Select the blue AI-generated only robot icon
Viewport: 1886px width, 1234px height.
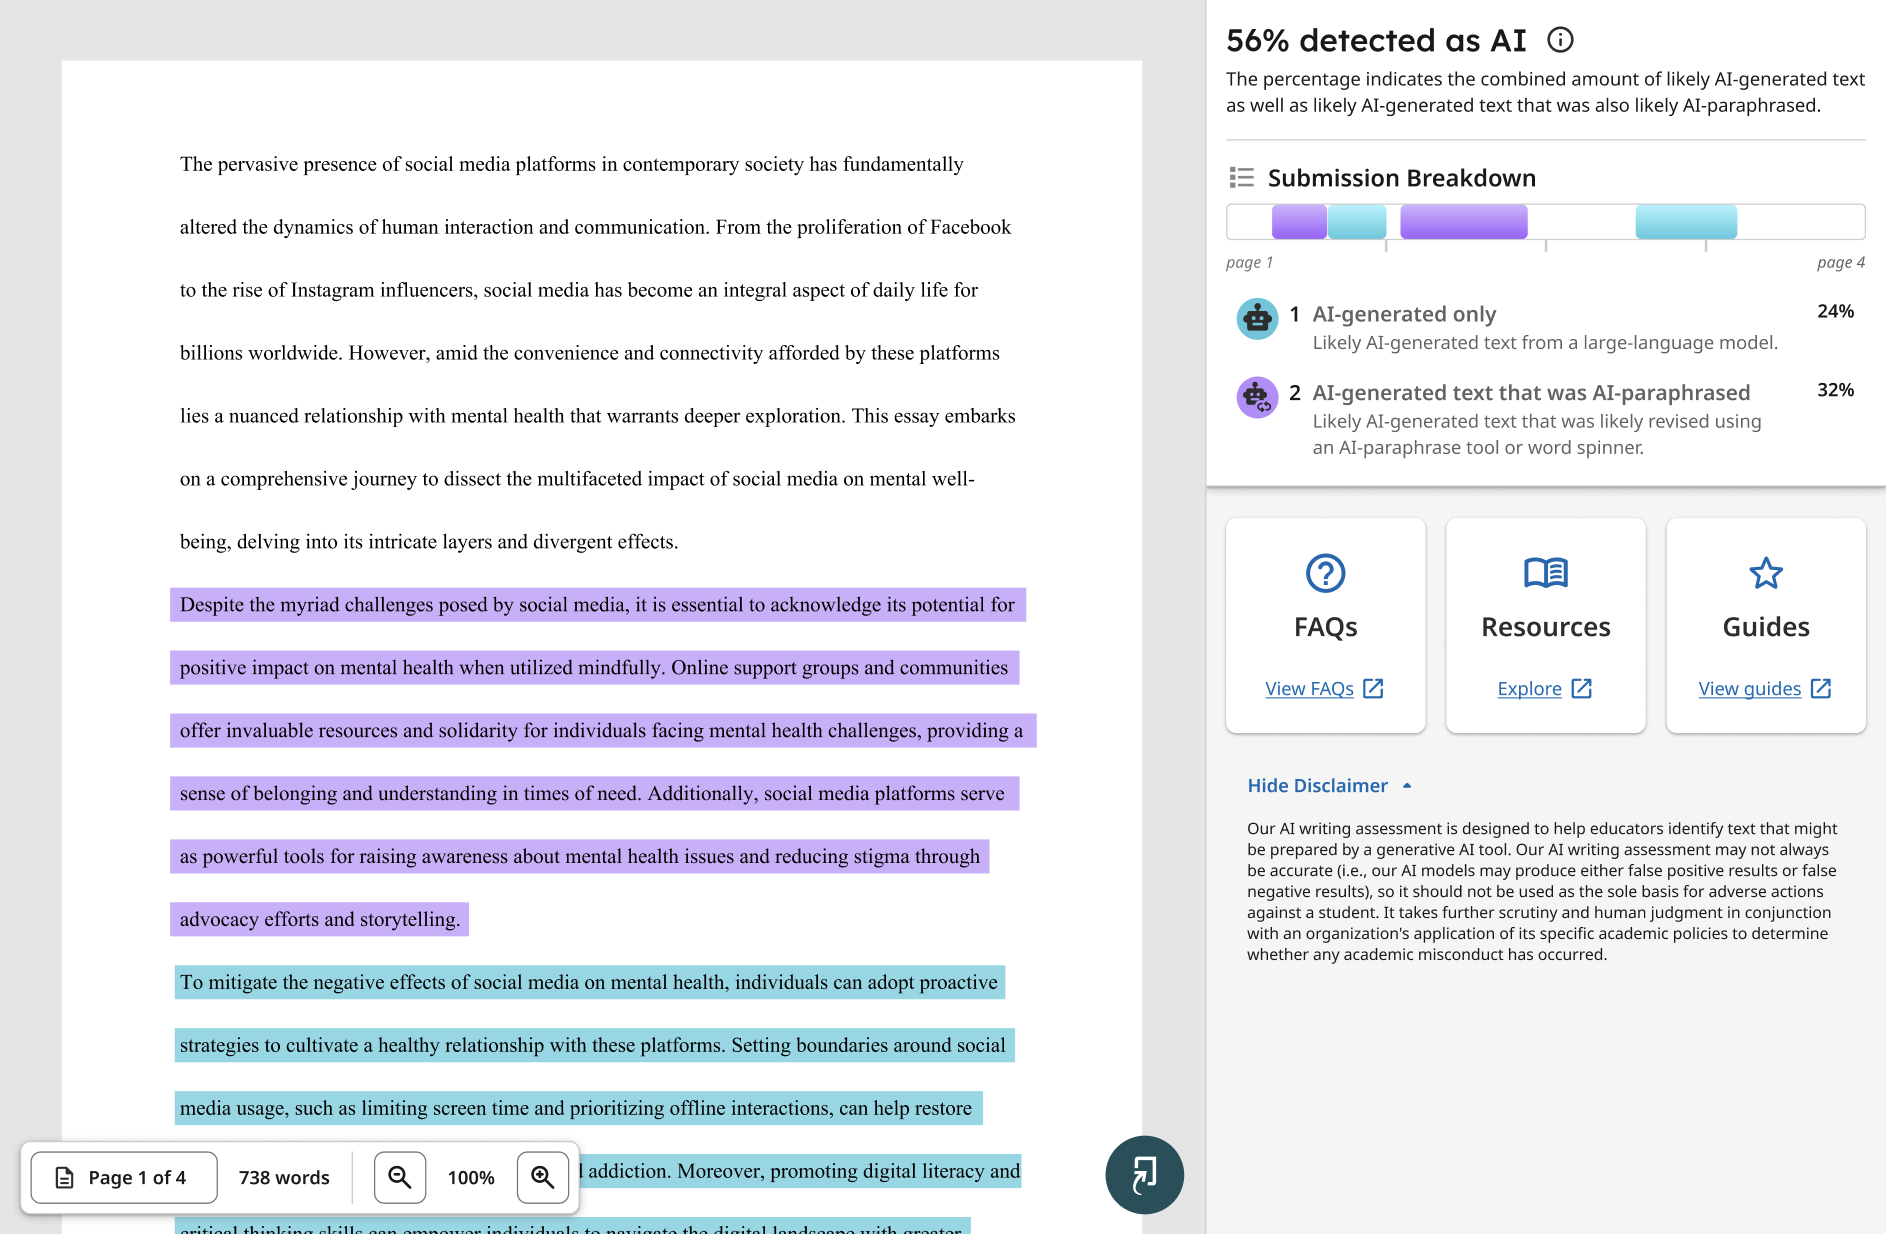tap(1257, 319)
